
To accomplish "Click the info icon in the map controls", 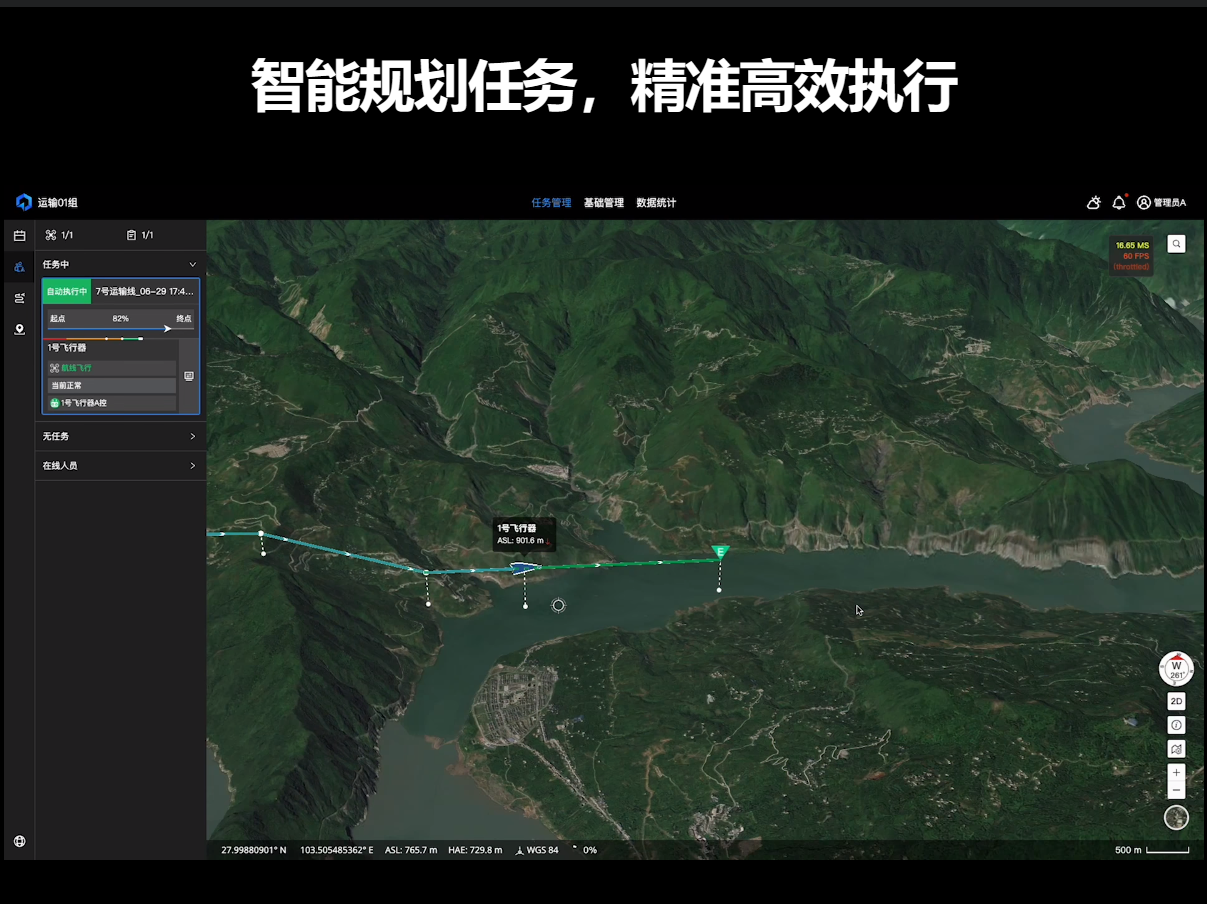I will (1176, 722).
